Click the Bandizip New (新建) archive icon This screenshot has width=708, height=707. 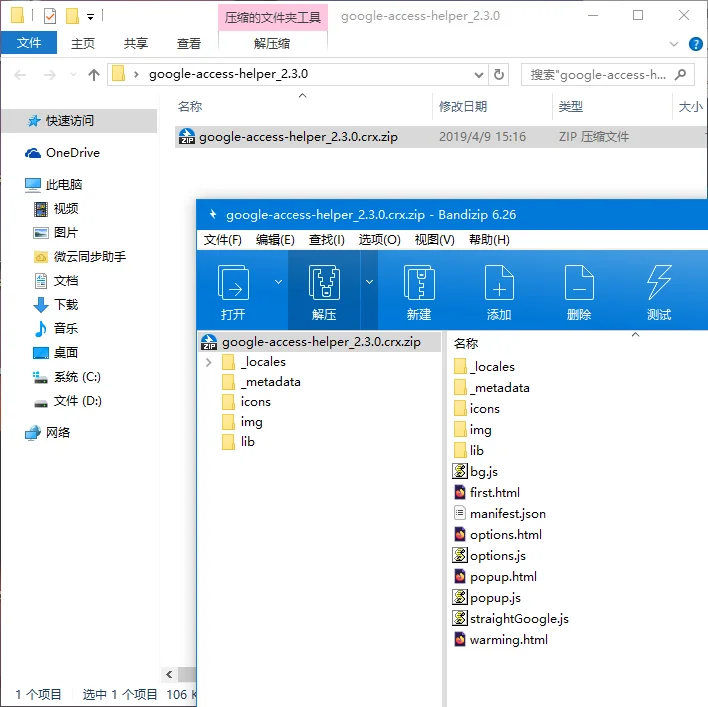pyautogui.click(x=419, y=283)
